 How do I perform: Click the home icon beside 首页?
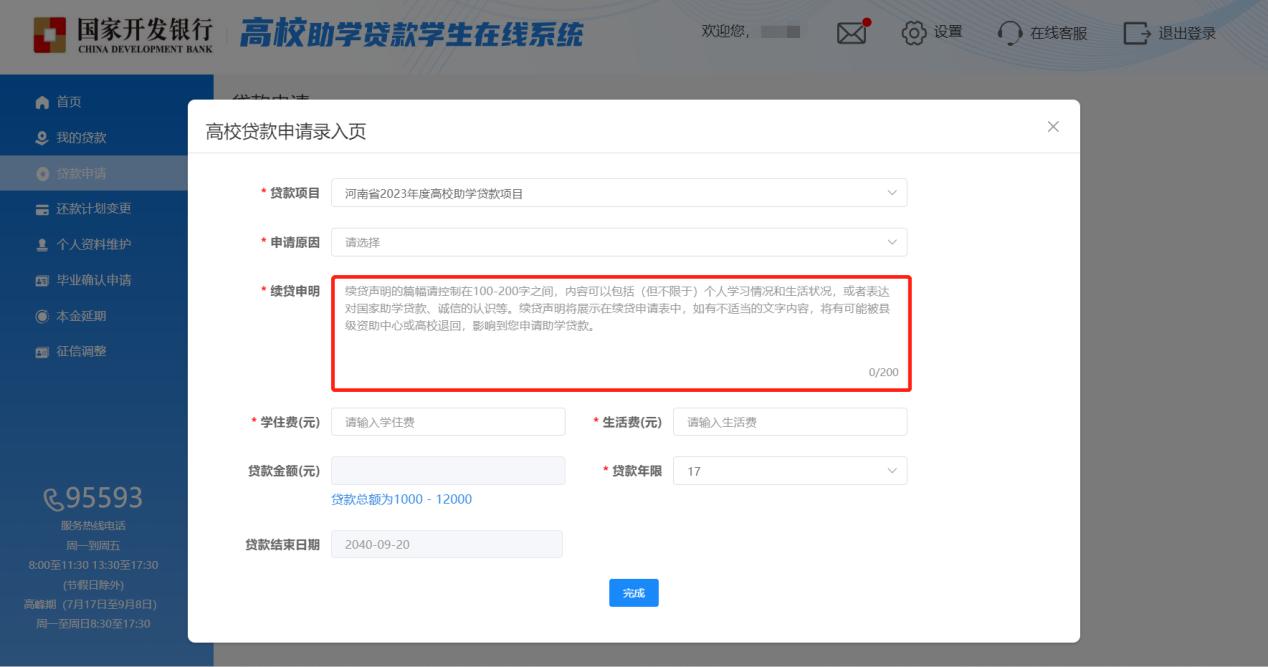point(41,102)
